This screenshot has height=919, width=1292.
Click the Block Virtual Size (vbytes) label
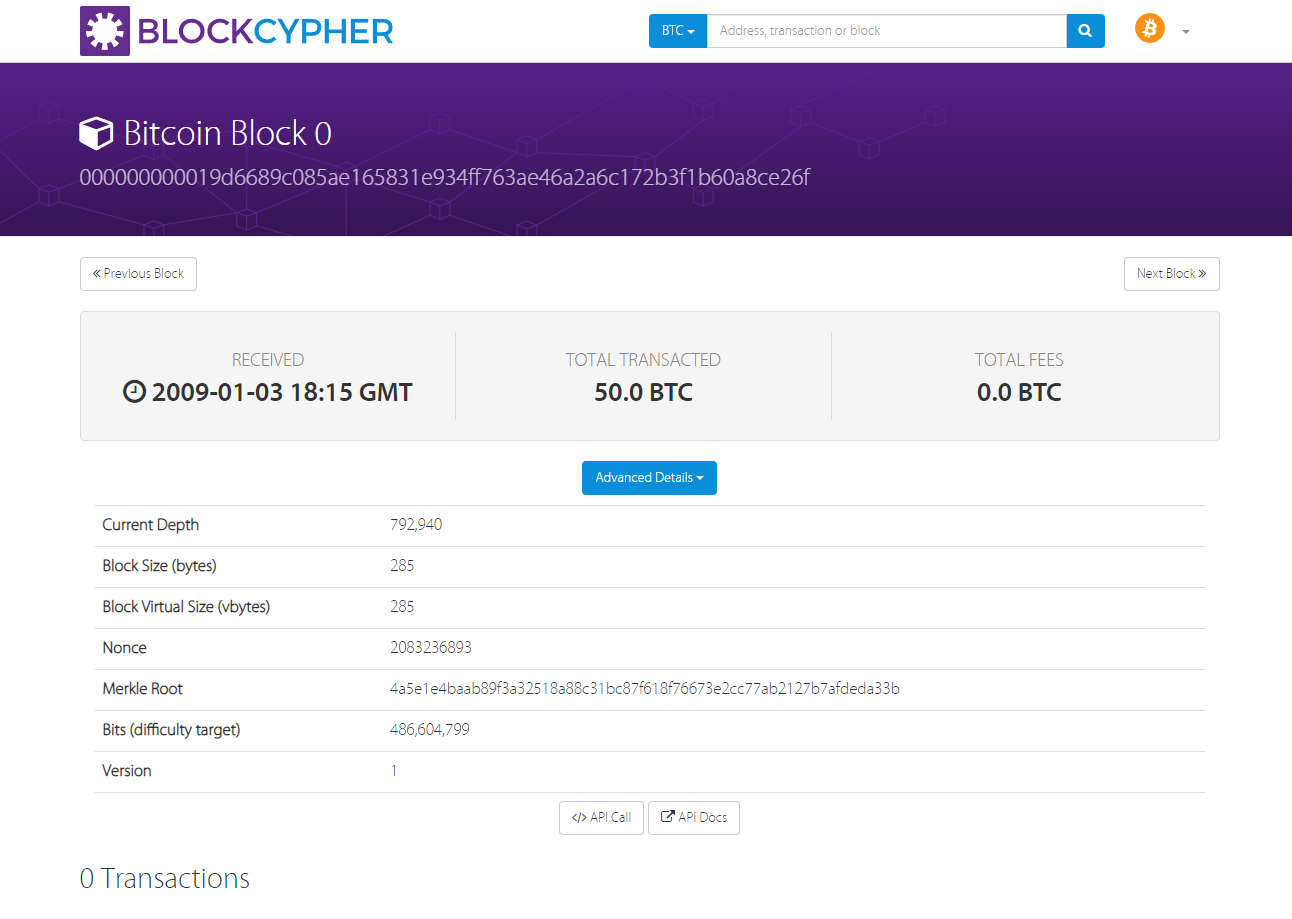tap(186, 607)
